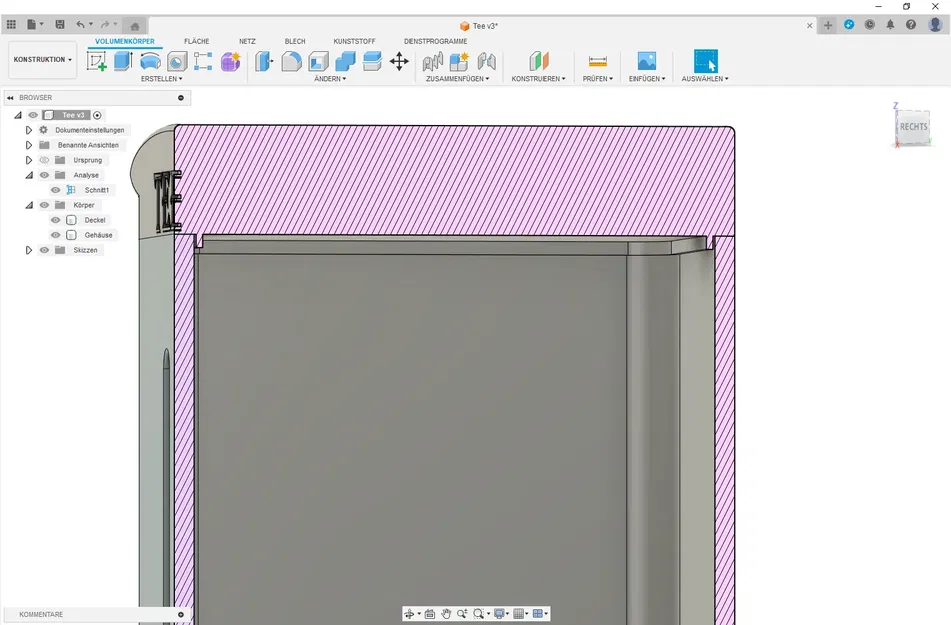Viewport: 951px width, 625px height.
Task: Click the Offset Face tool icon
Action: (x=372, y=61)
